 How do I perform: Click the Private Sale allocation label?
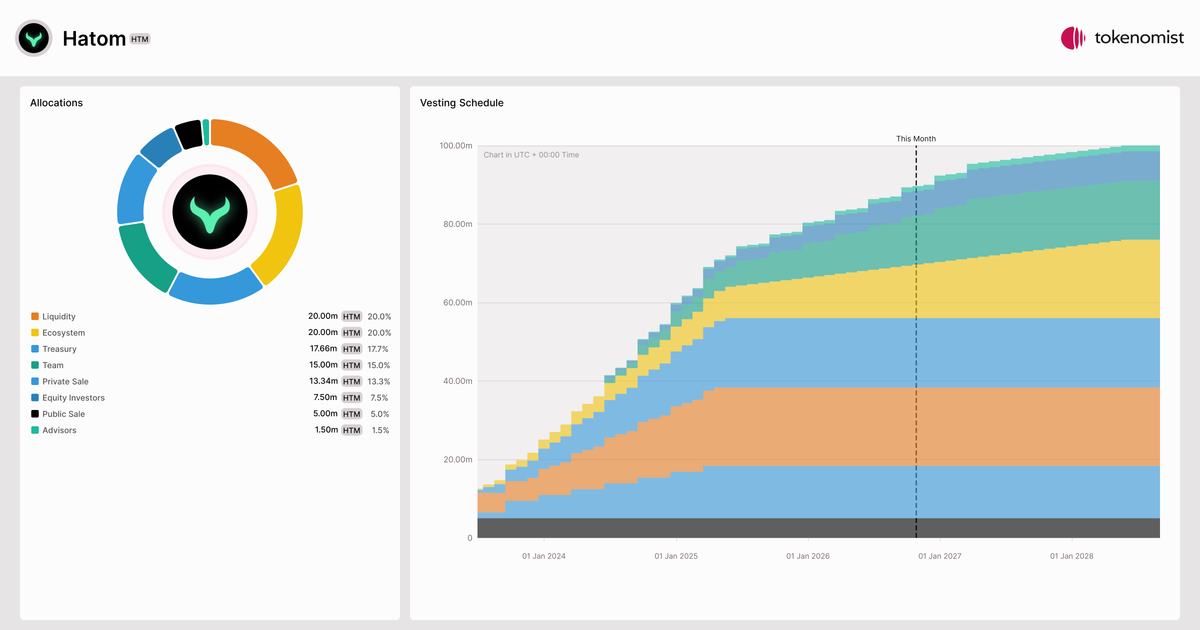click(x=65, y=382)
